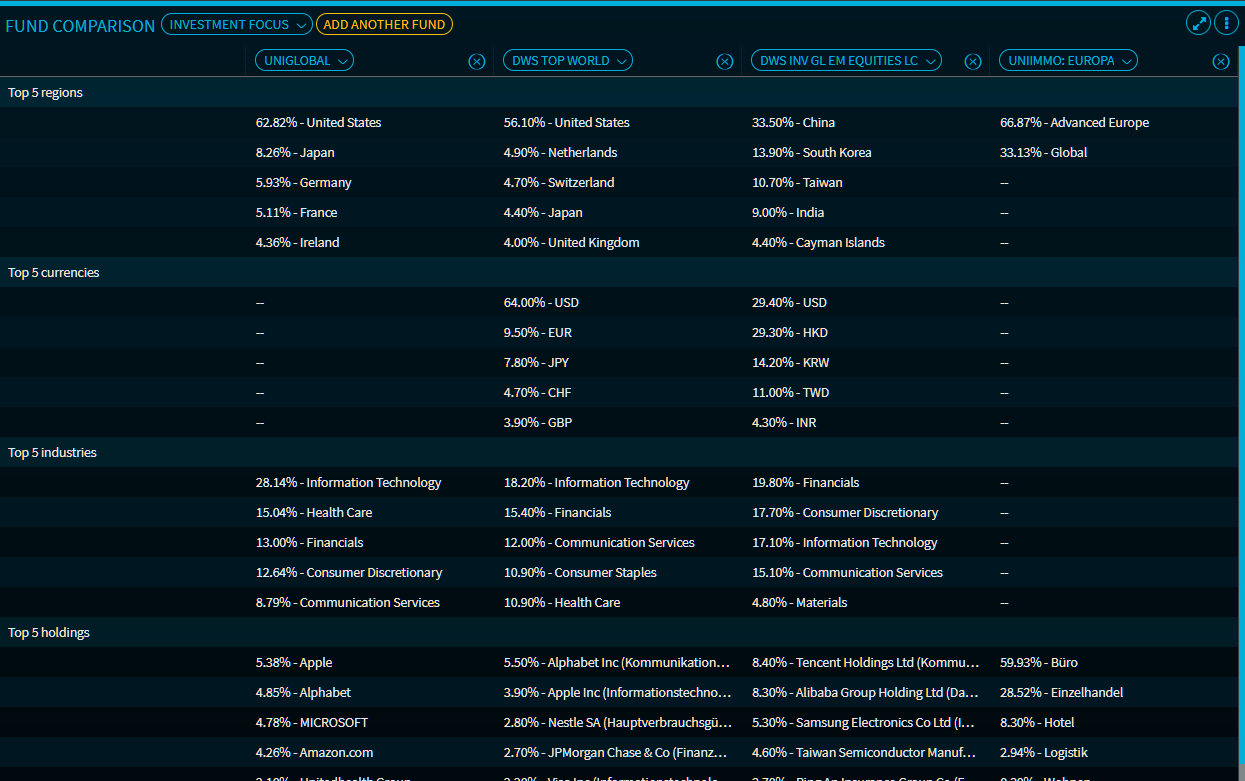Screen dimensions: 1245x781
Task: Click the Tencent Holdings Ltd holding entry
Action: click(864, 663)
